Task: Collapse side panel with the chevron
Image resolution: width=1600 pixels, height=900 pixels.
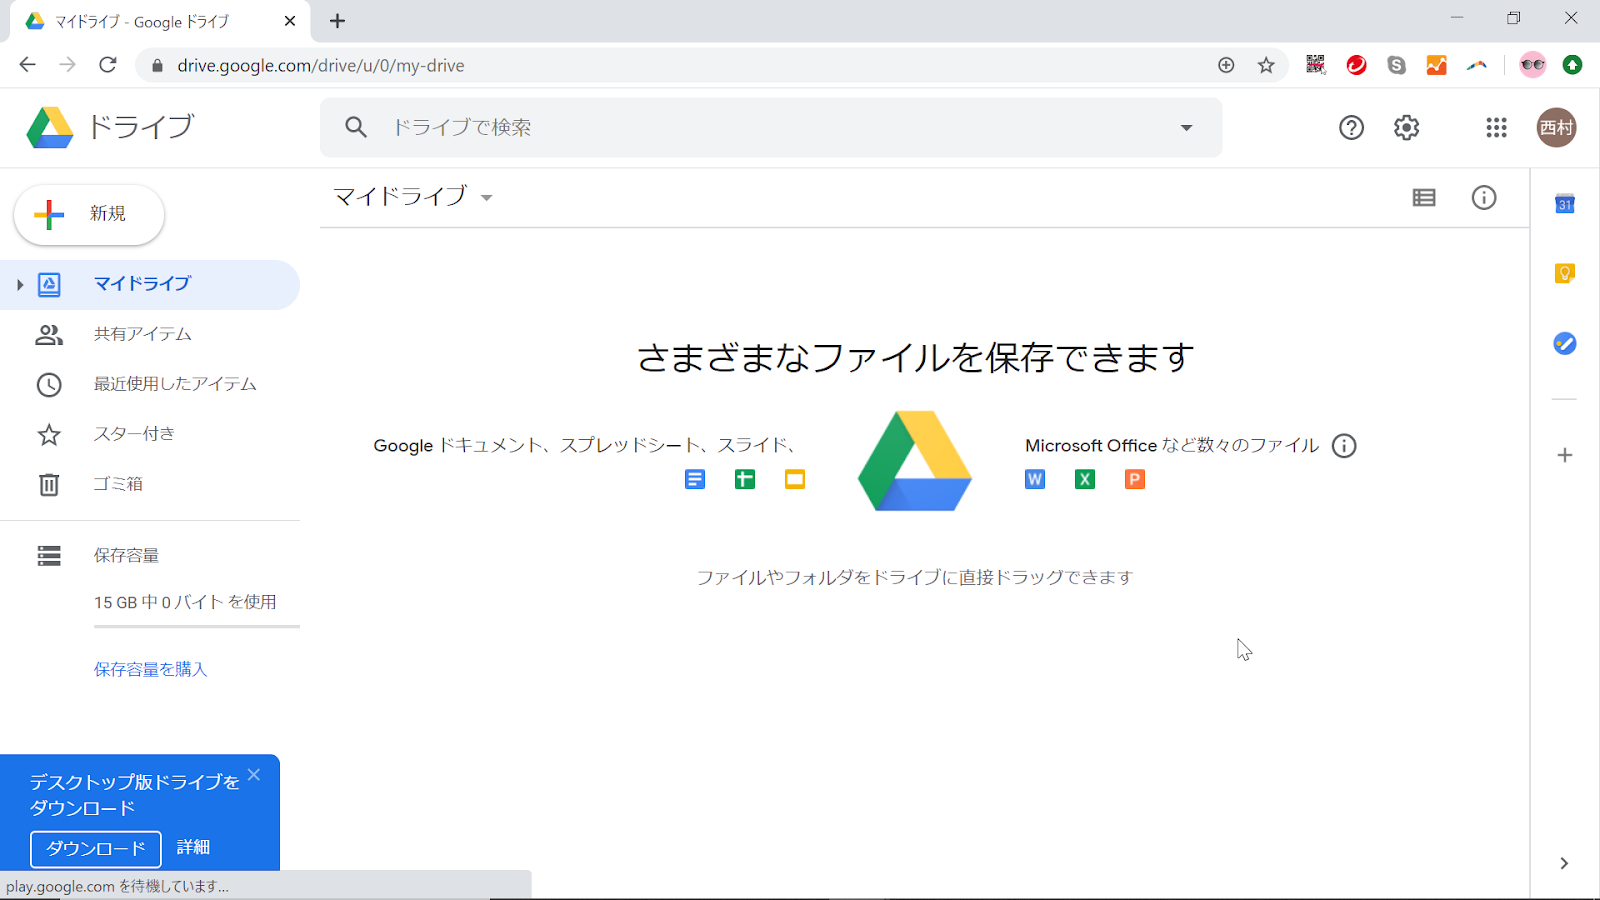Action: 1564,863
